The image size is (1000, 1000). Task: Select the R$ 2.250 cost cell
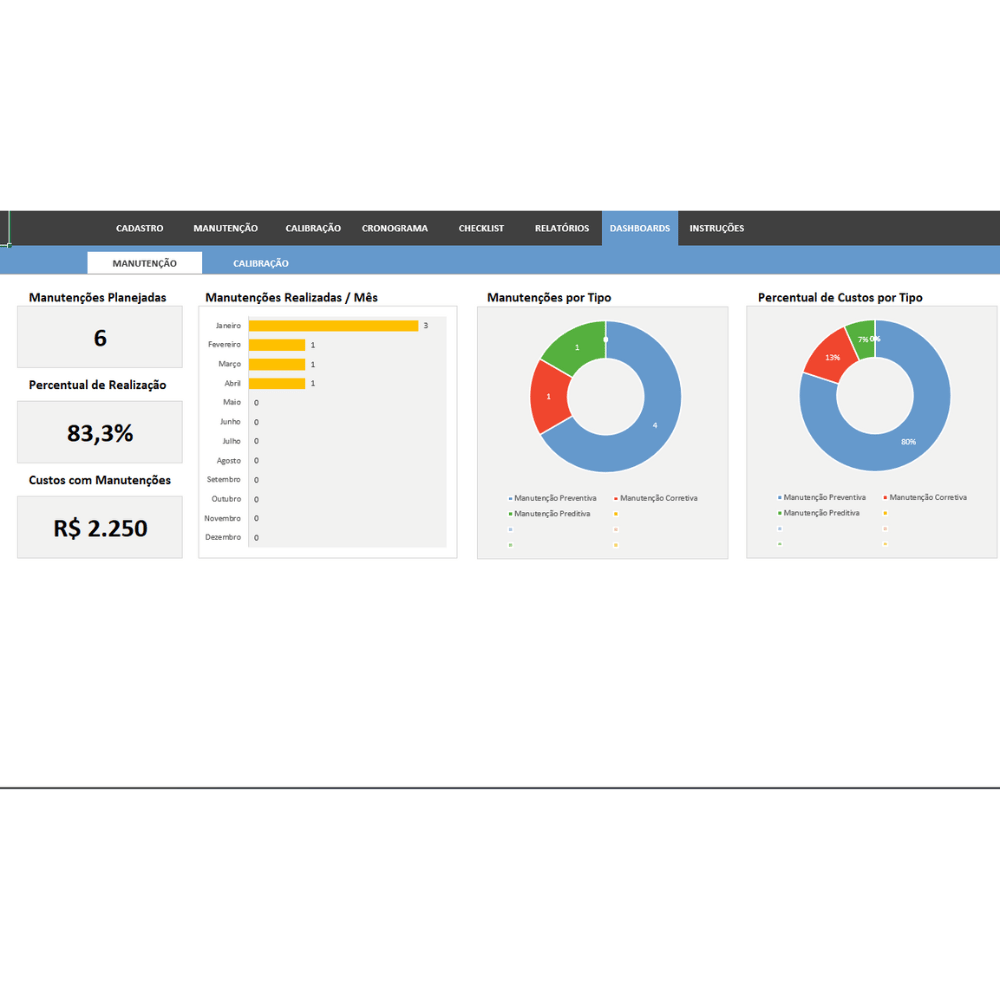100,527
